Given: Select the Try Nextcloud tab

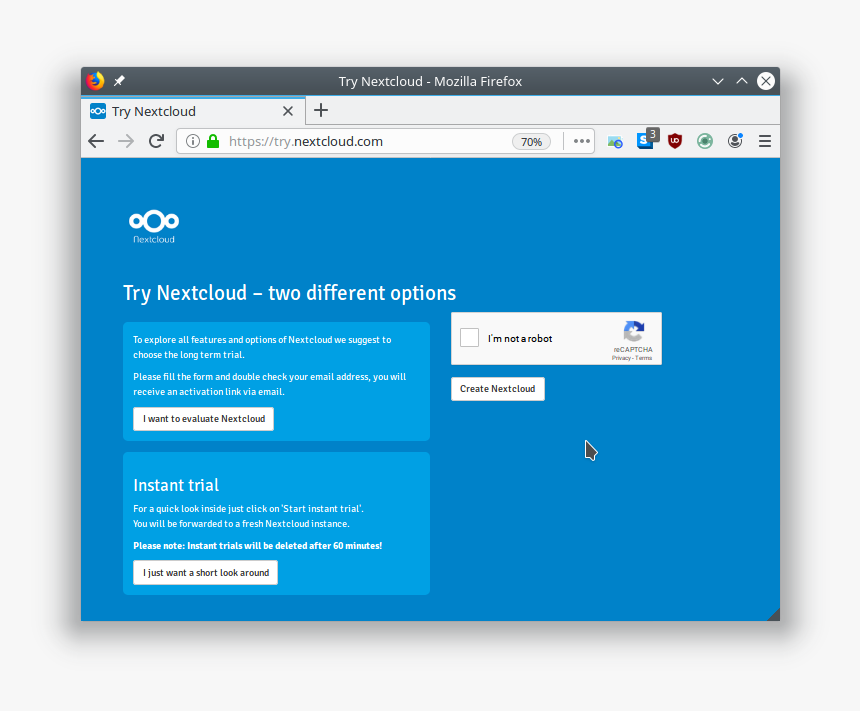Looking at the screenshot, I should [x=193, y=111].
